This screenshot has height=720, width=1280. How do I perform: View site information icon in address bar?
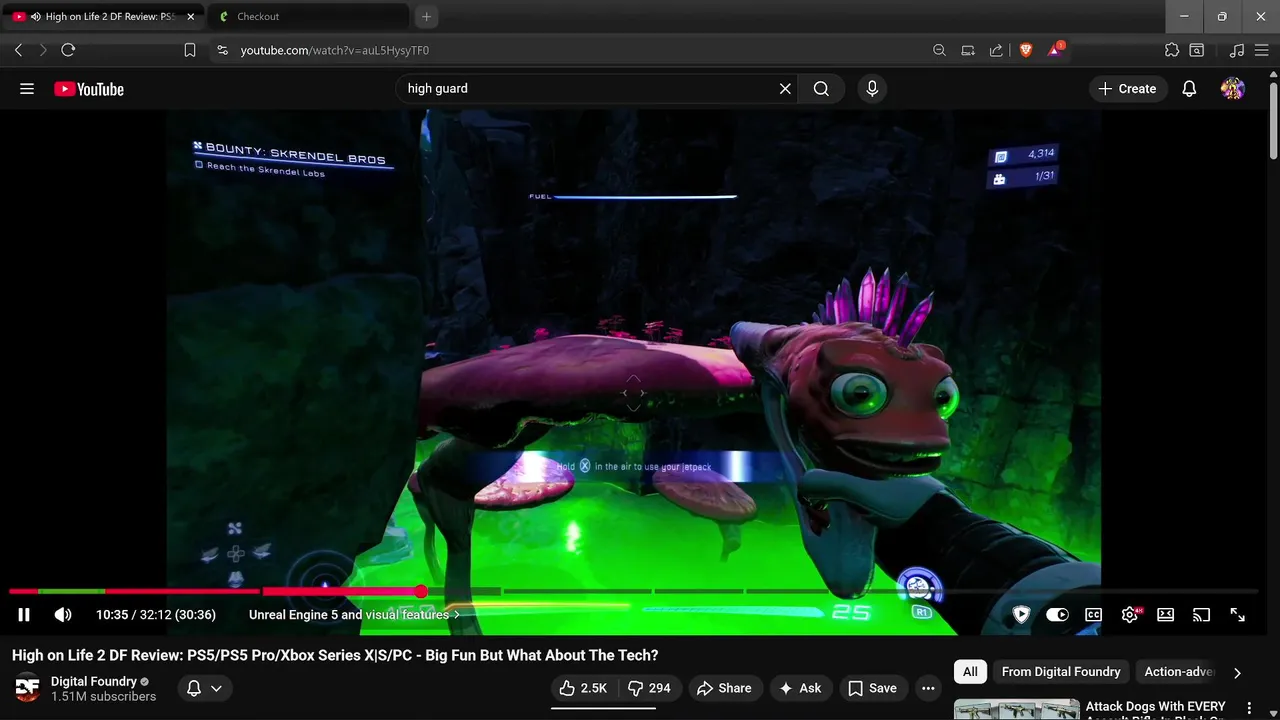pos(222,50)
